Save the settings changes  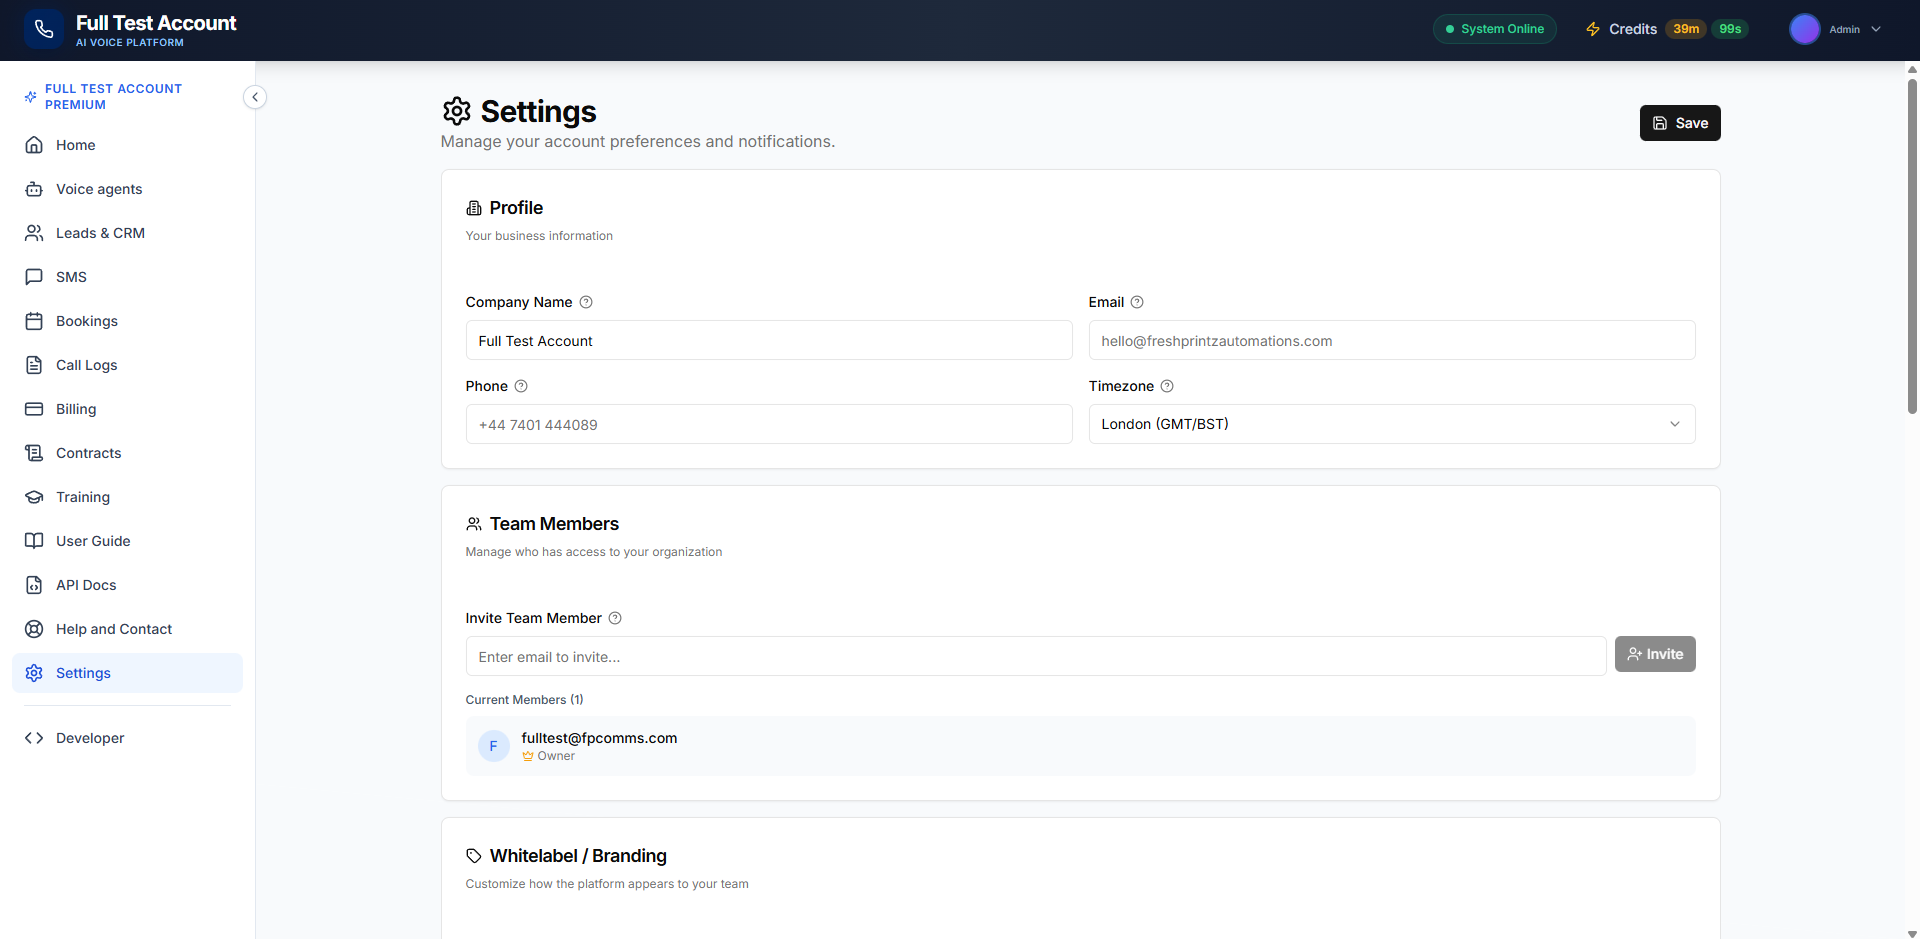pos(1679,123)
